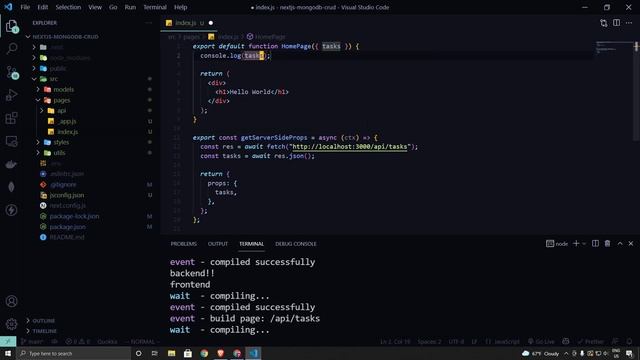
Task: Select the index.js editor tab
Action: coord(189,23)
